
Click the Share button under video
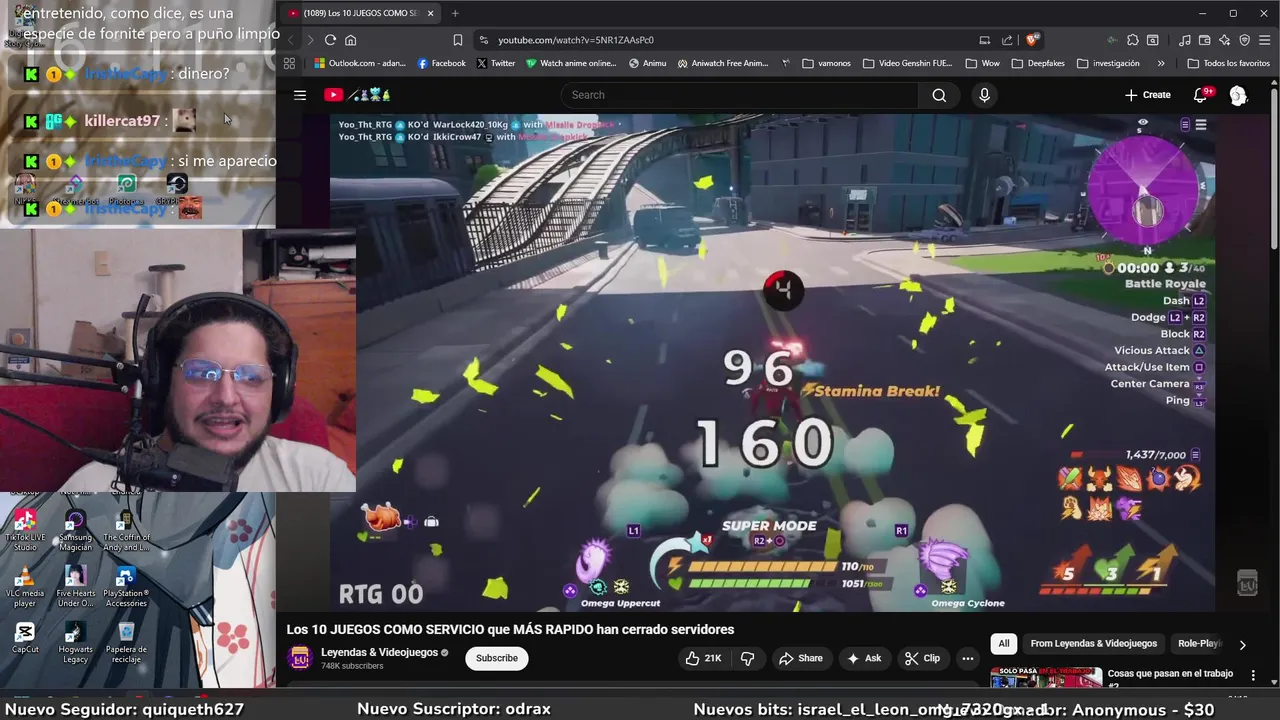(x=800, y=658)
